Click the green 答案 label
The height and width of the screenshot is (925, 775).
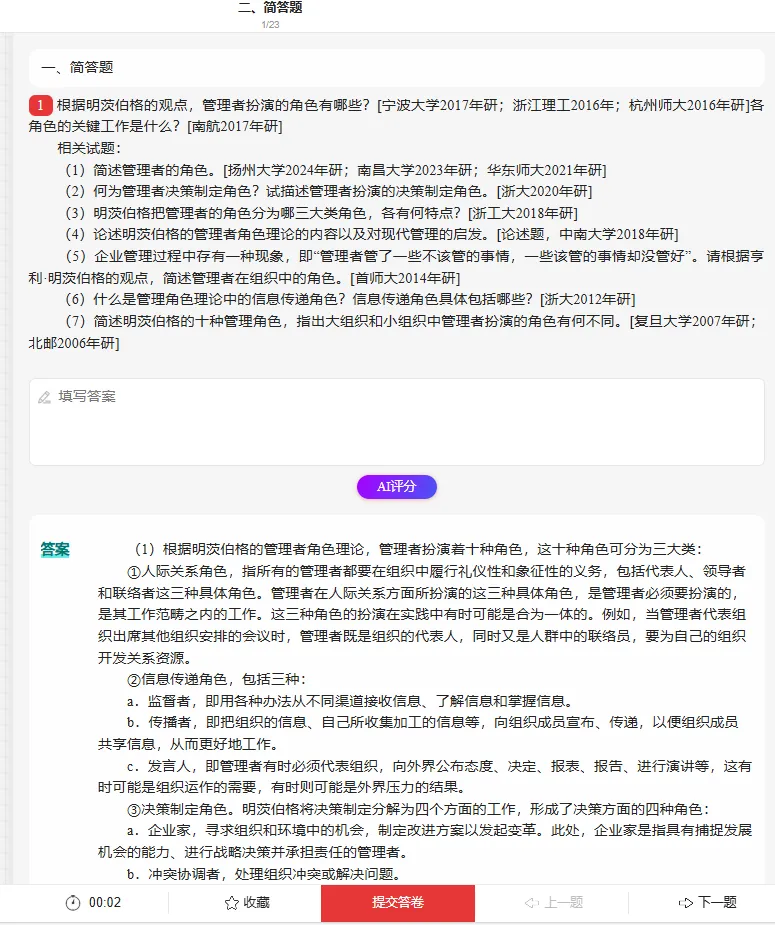(x=55, y=550)
